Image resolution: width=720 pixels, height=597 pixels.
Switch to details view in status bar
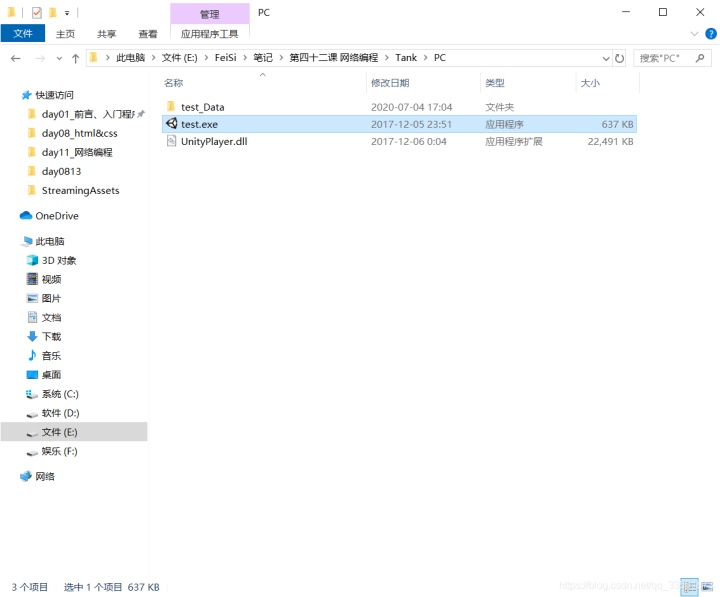click(x=689, y=587)
